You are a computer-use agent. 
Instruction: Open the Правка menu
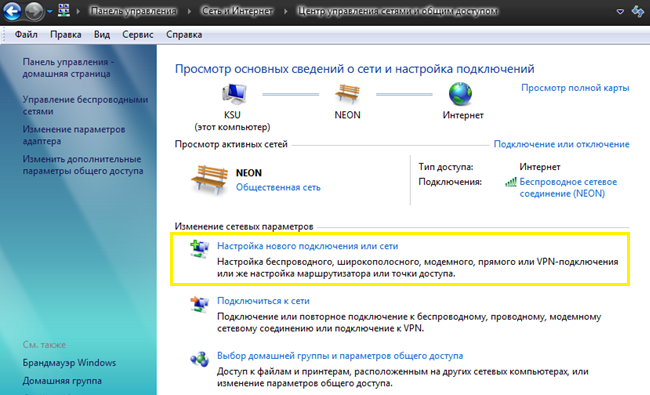tap(65, 34)
